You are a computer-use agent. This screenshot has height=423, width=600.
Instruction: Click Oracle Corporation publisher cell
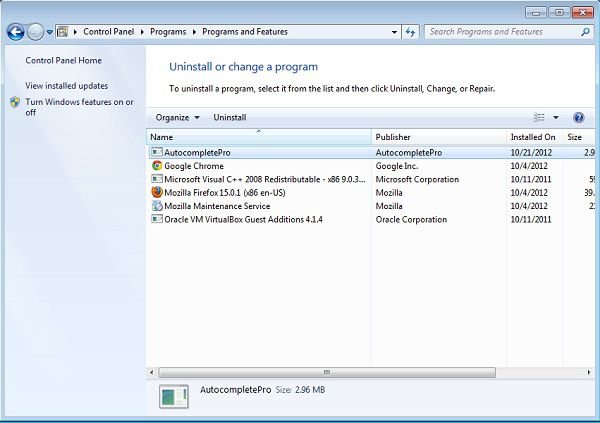click(411, 219)
